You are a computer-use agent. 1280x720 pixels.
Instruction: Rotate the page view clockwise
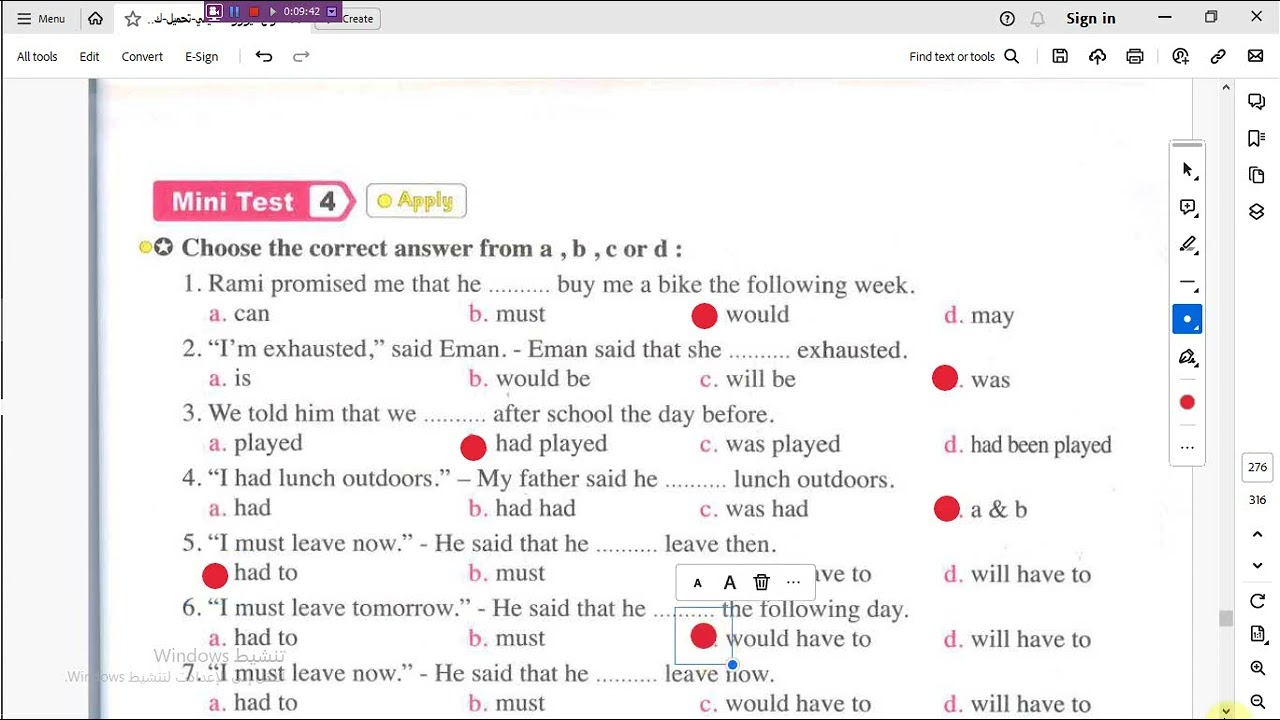coord(1257,601)
